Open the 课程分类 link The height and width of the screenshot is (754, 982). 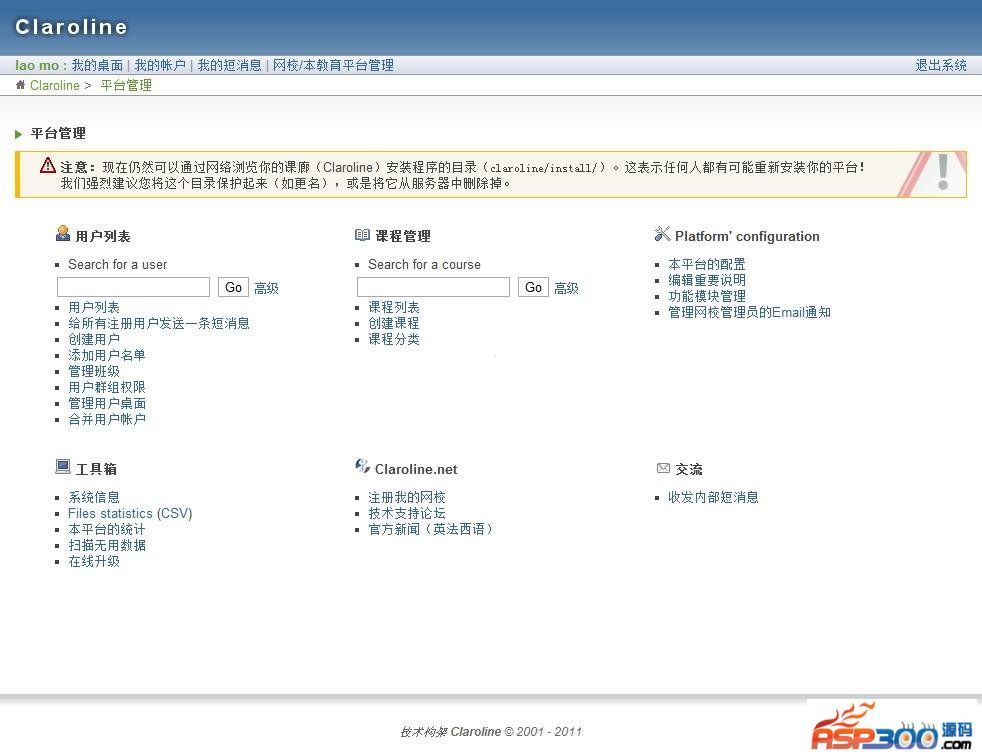click(x=394, y=339)
